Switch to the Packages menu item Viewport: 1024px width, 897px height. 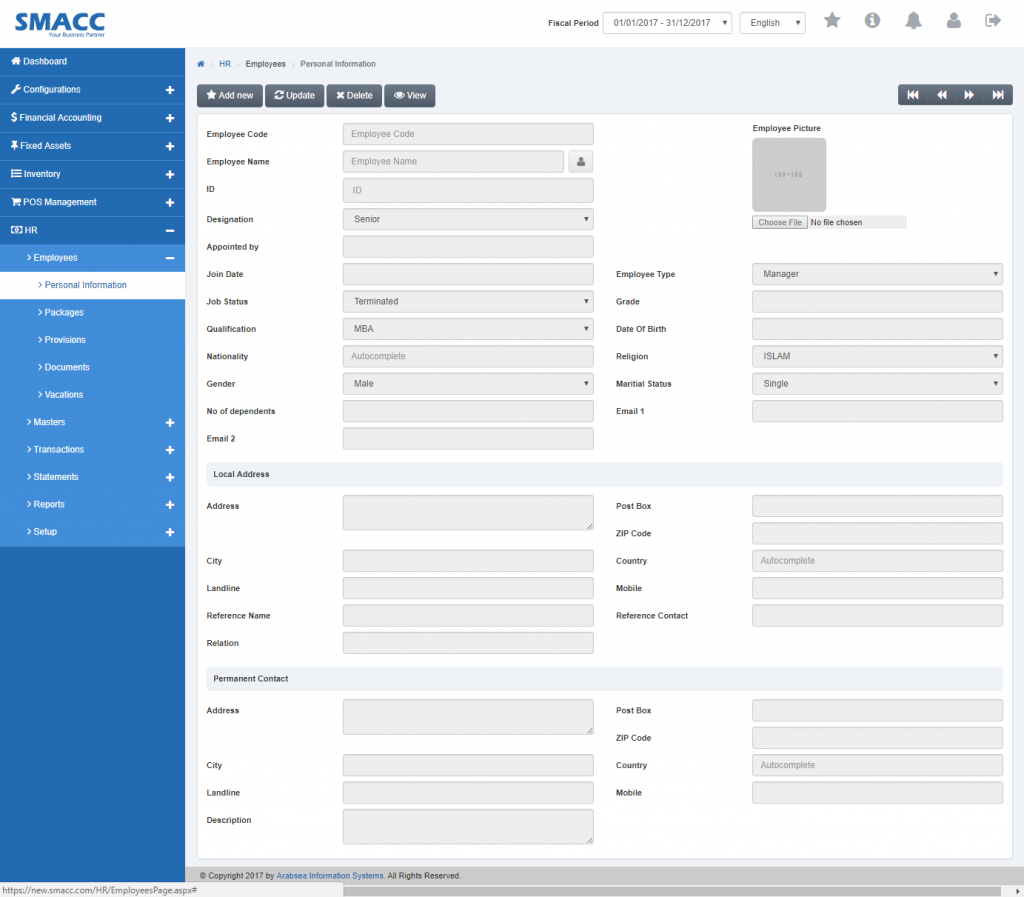(x=65, y=312)
